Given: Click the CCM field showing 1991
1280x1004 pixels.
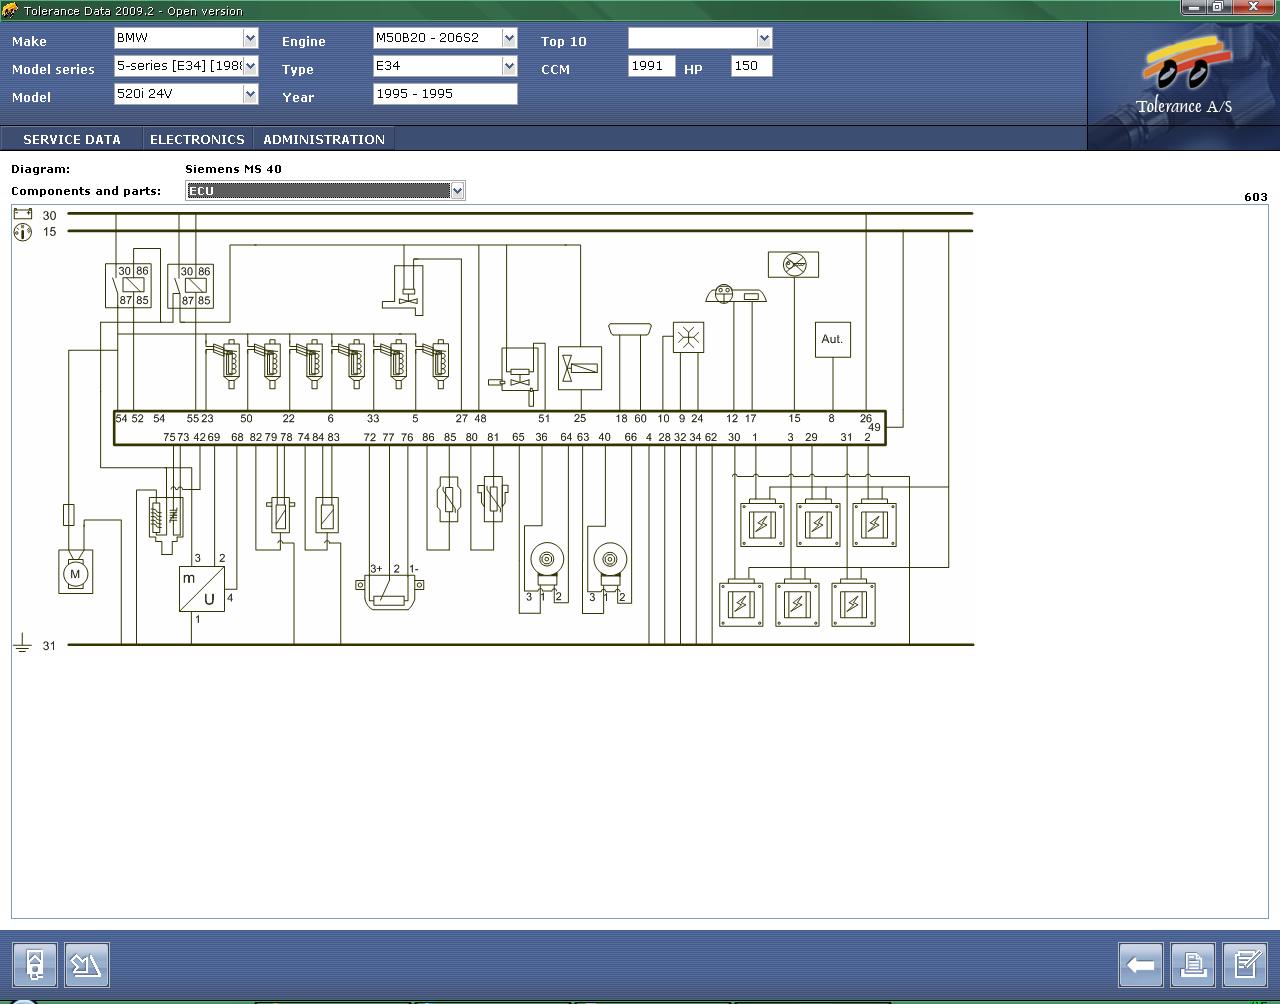Looking at the screenshot, I should click(x=651, y=66).
